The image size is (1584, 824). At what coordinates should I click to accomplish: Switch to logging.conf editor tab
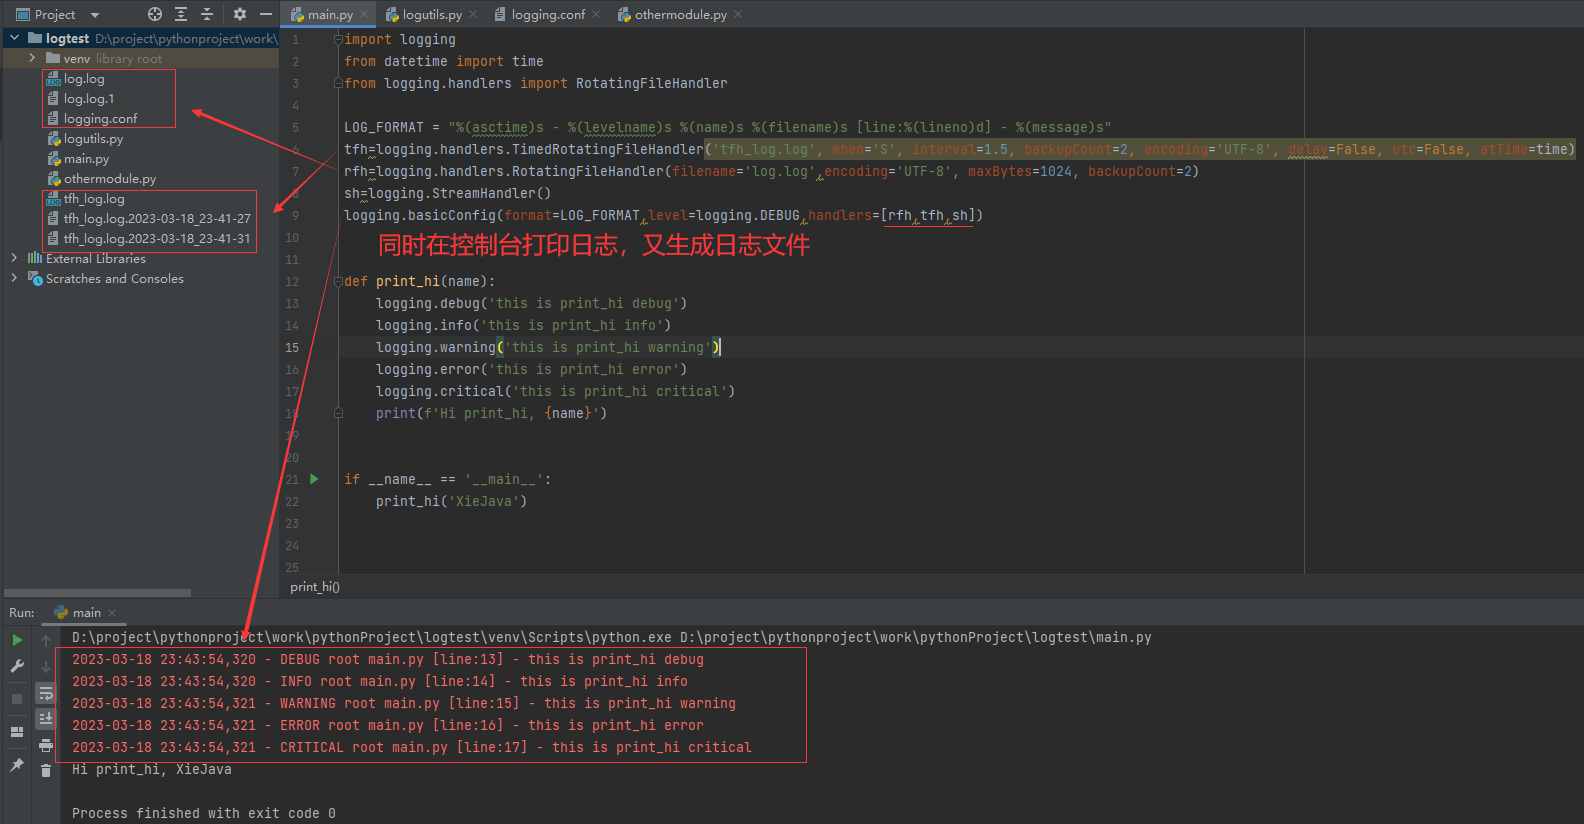547,14
